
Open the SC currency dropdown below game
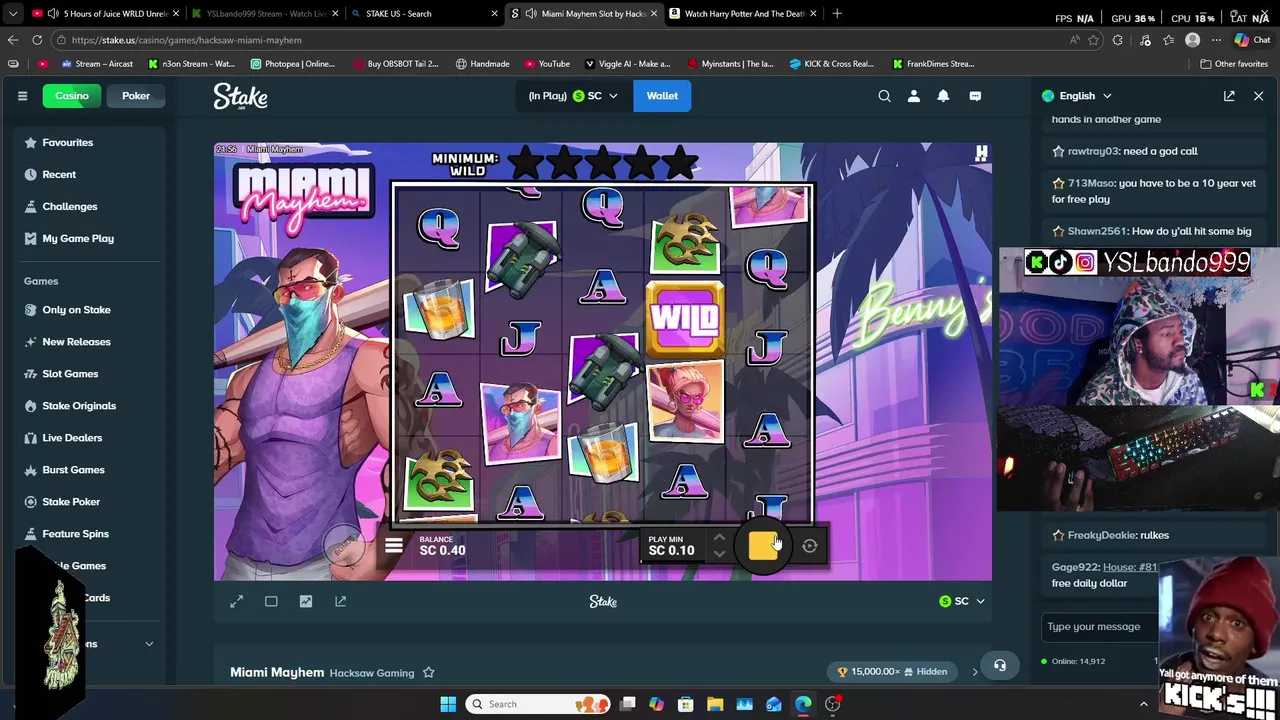tap(962, 601)
